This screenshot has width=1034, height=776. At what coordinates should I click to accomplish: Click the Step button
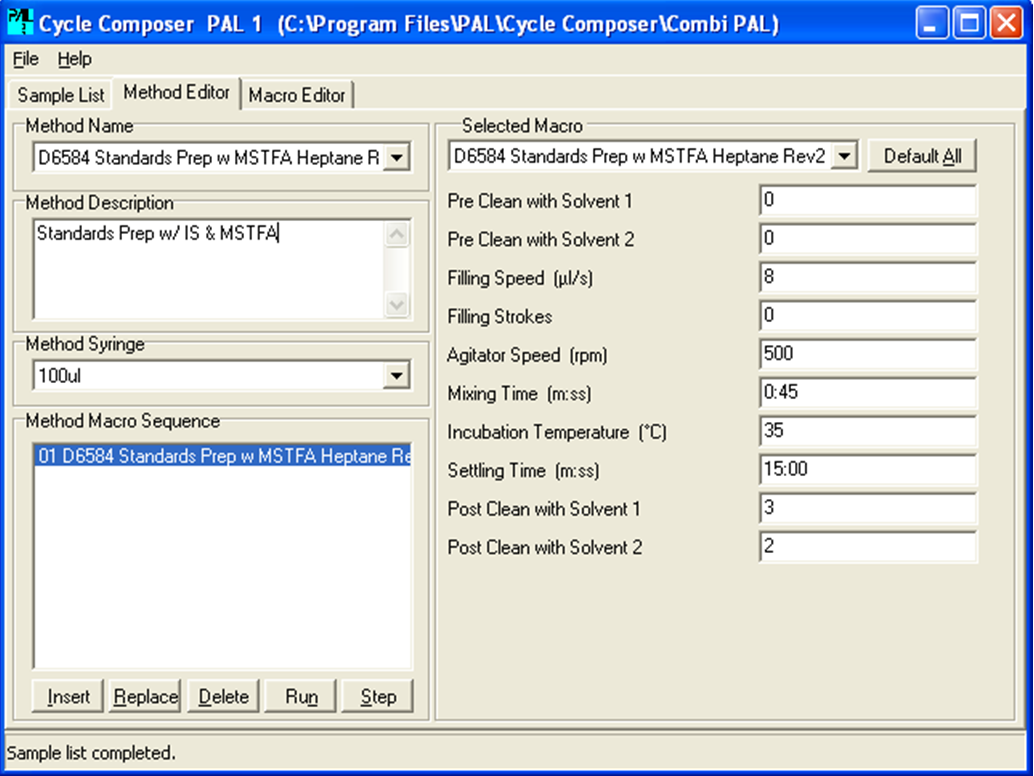pos(378,696)
